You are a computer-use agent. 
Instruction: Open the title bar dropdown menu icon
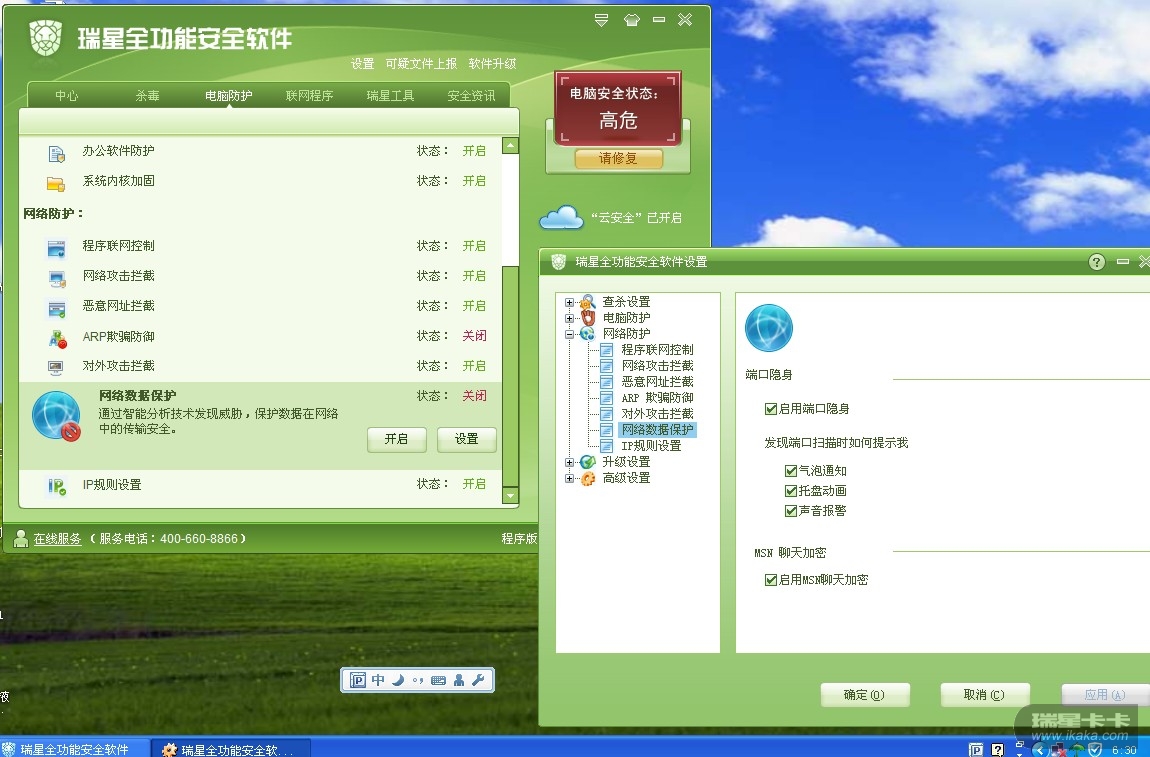(601, 20)
